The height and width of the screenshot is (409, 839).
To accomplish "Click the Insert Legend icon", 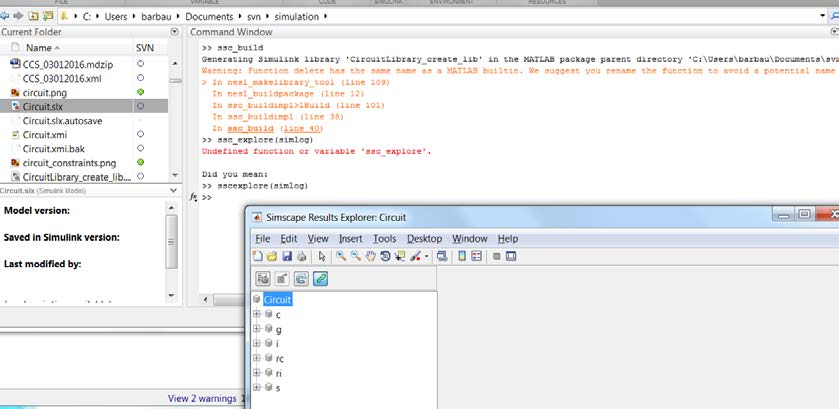I will pos(478,257).
